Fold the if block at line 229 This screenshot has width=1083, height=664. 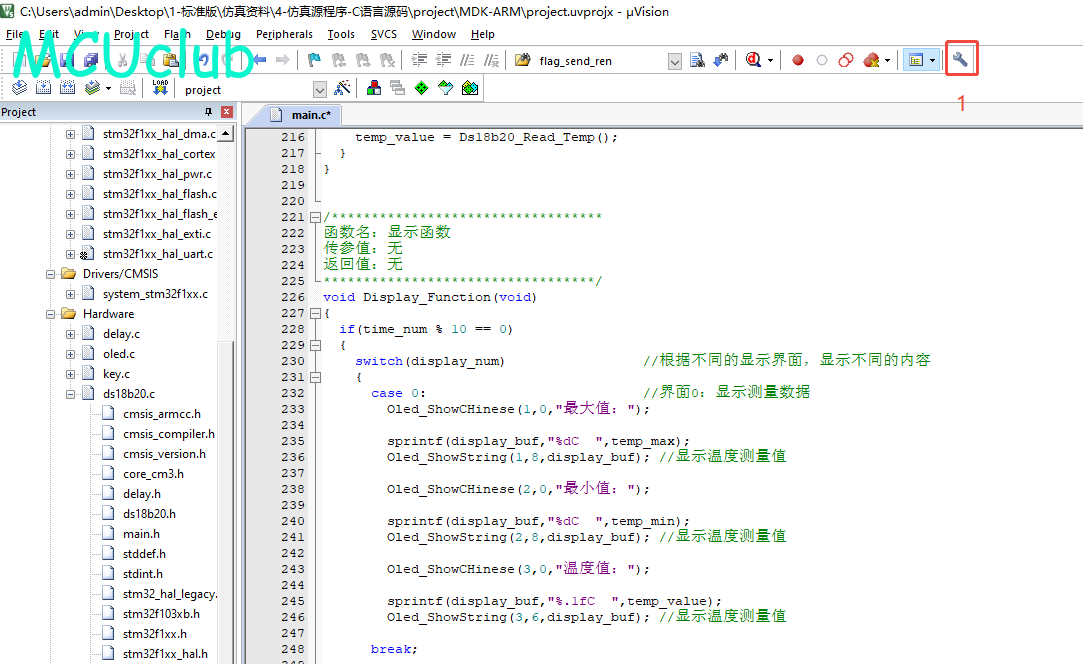tap(315, 345)
